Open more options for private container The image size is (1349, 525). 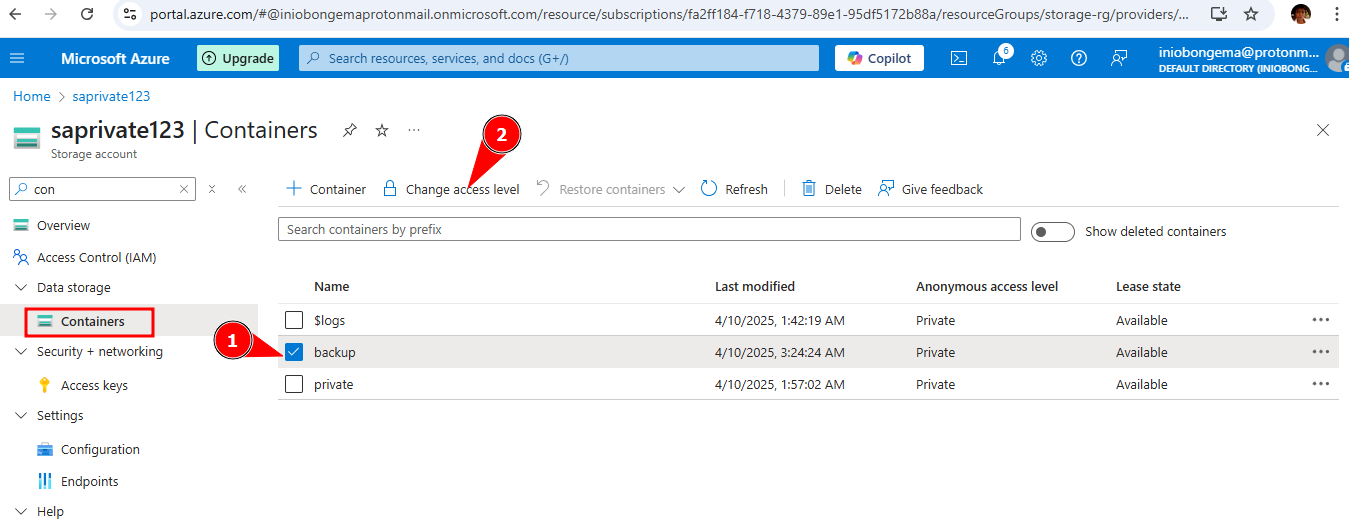[x=1320, y=384]
